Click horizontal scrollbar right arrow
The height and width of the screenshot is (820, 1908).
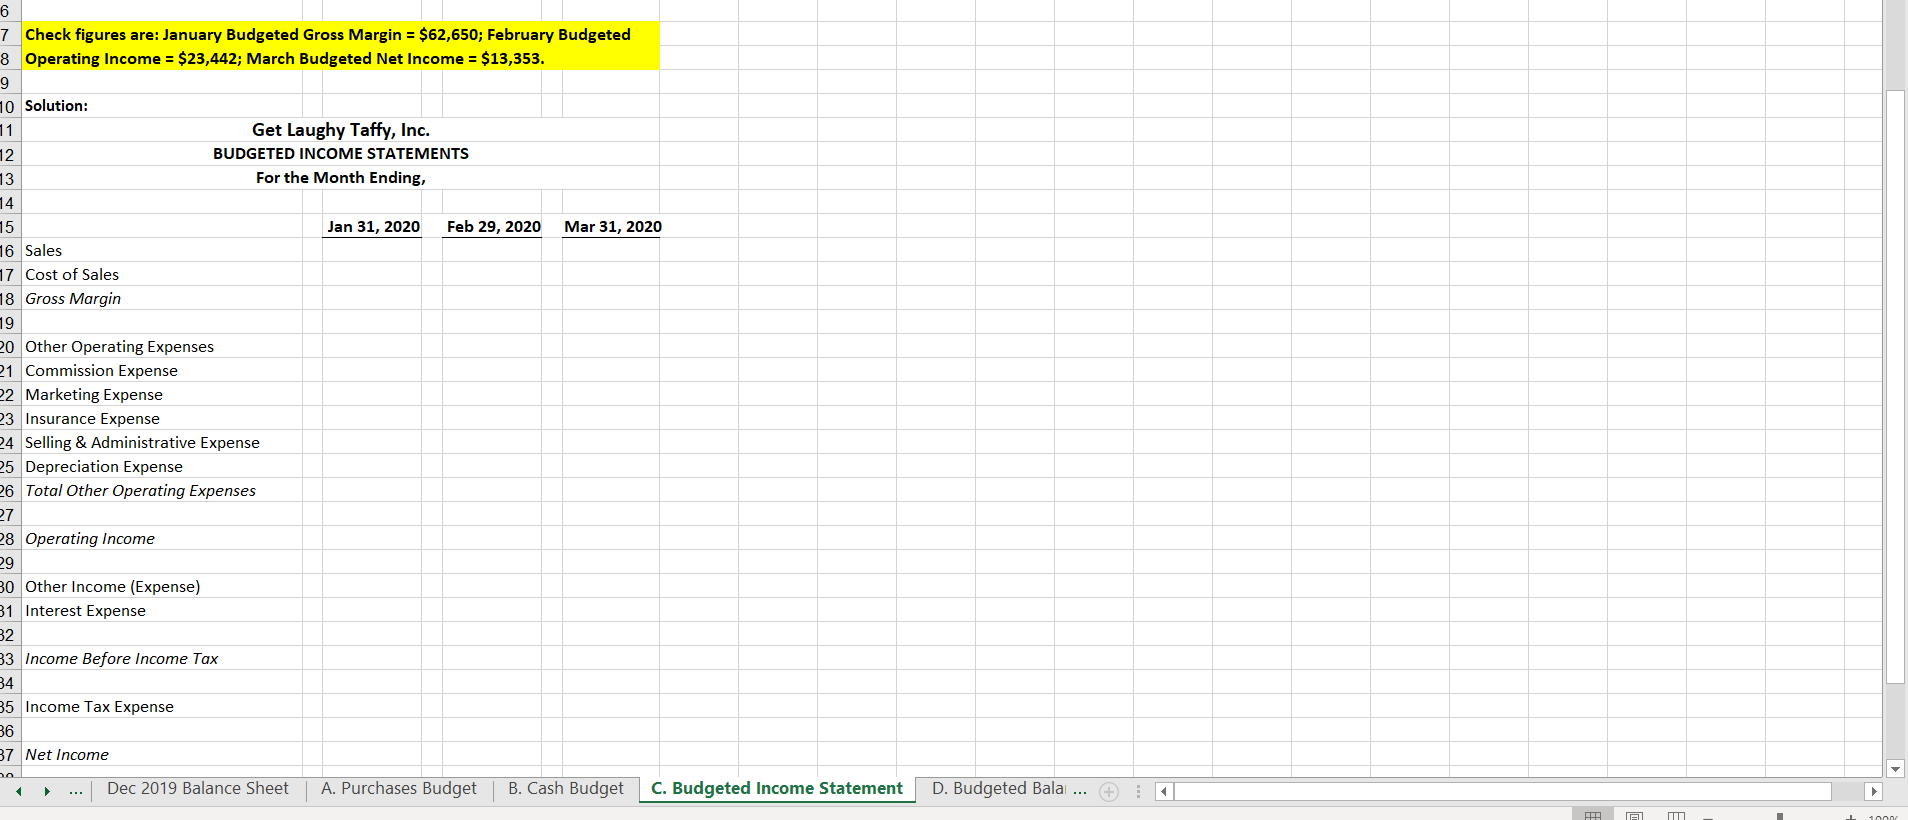pyautogui.click(x=1874, y=791)
